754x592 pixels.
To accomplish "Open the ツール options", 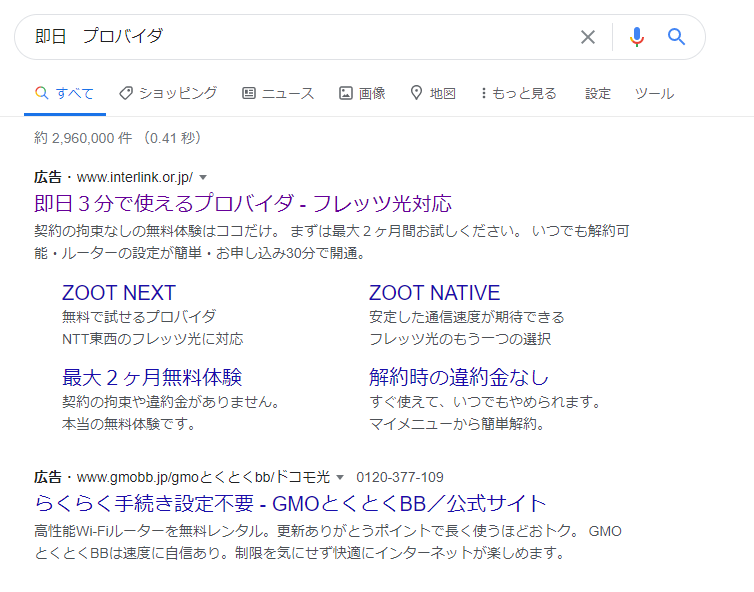I will [x=654, y=93].
